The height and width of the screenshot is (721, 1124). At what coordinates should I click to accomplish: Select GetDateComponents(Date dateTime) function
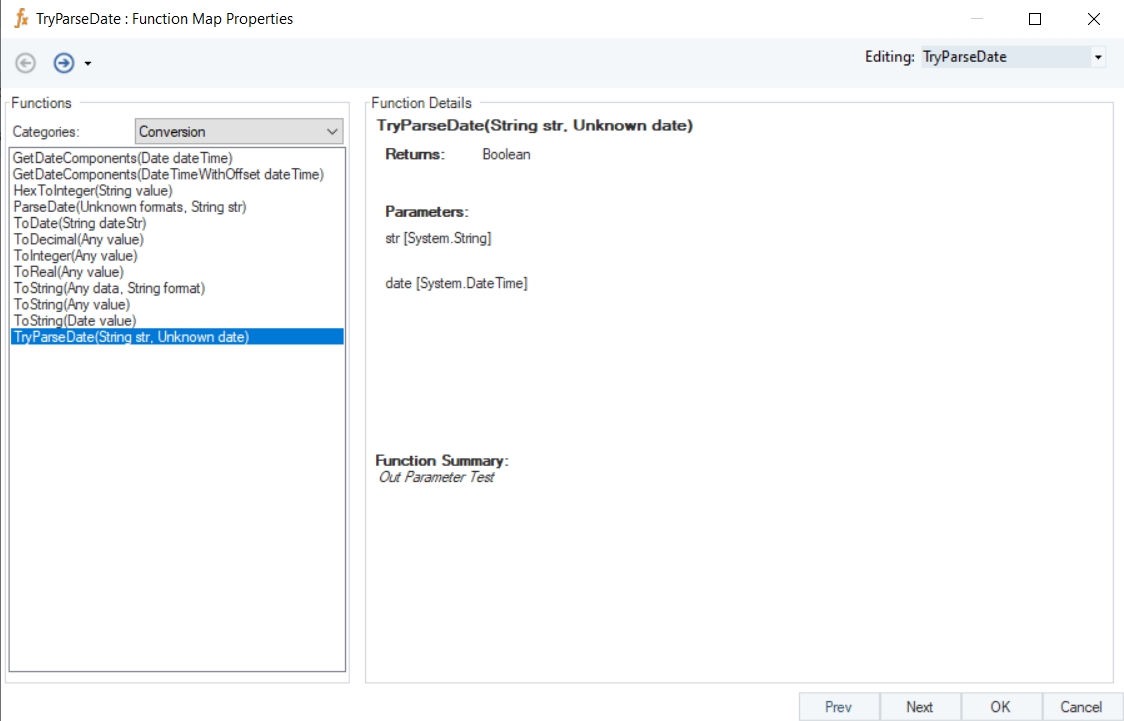pos(123,158)
